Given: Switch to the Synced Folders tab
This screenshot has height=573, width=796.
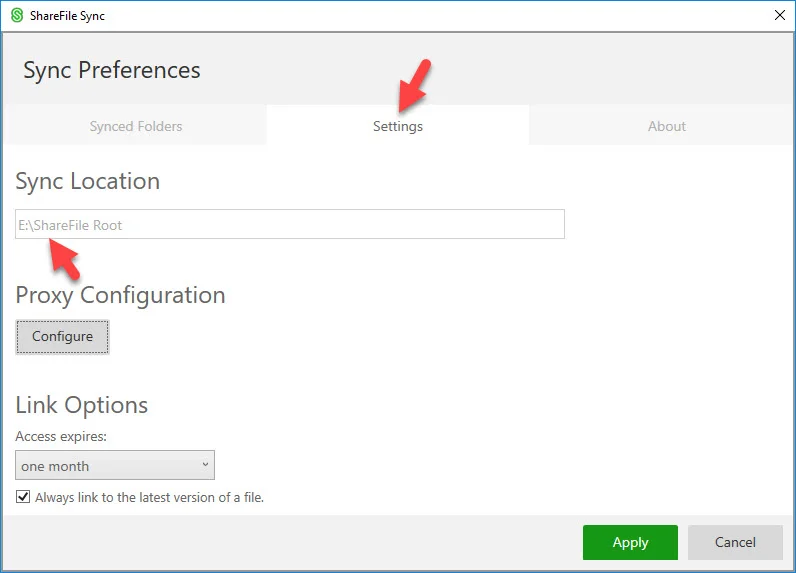Looking at the screenshot, I should point(136,126).
